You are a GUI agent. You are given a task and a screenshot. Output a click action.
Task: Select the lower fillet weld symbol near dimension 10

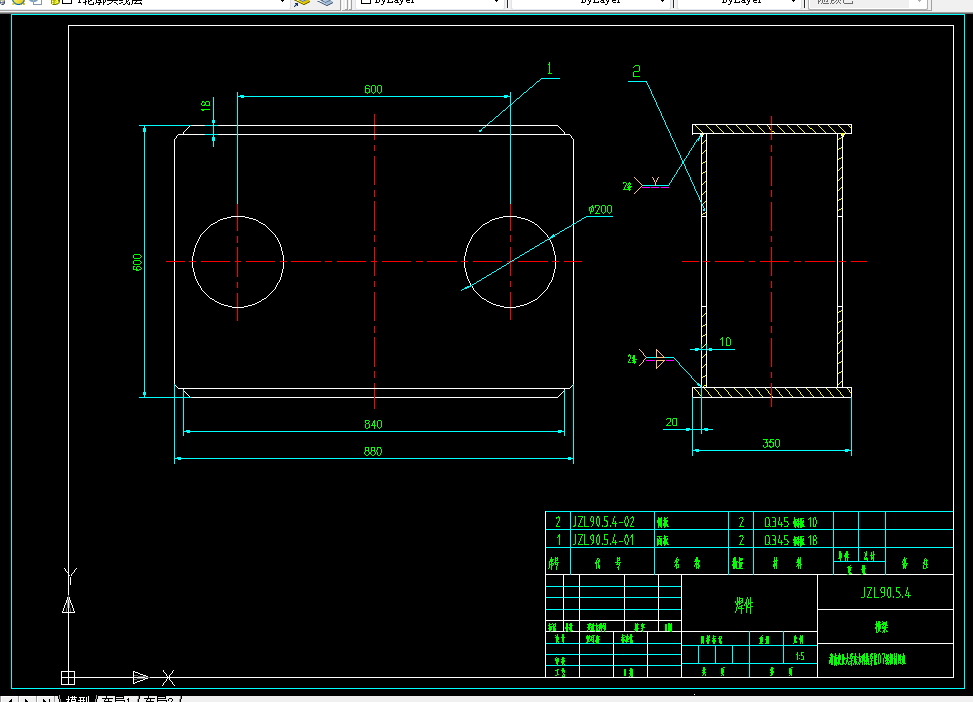pos(650,359)
